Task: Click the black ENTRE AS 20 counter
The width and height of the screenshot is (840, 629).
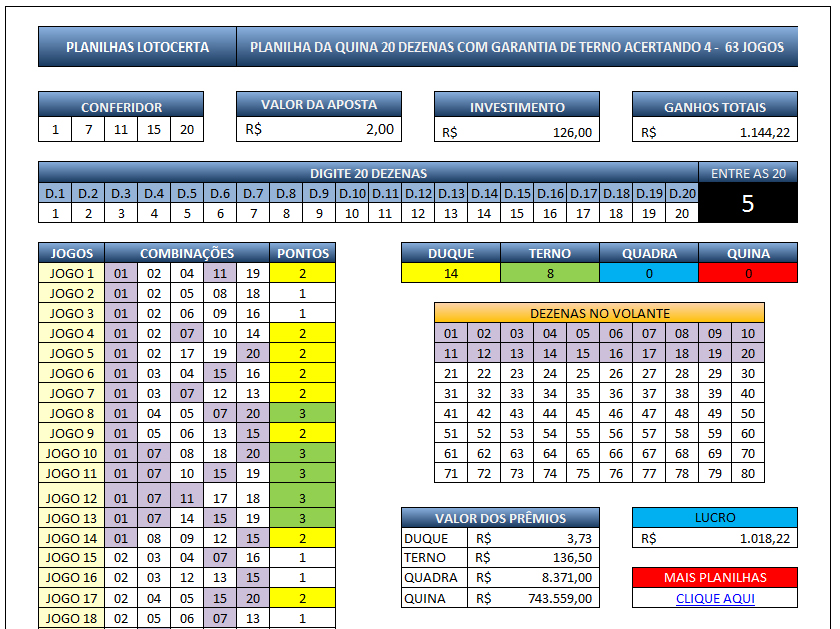Action: pyautogui.click(x=748, y=204)
